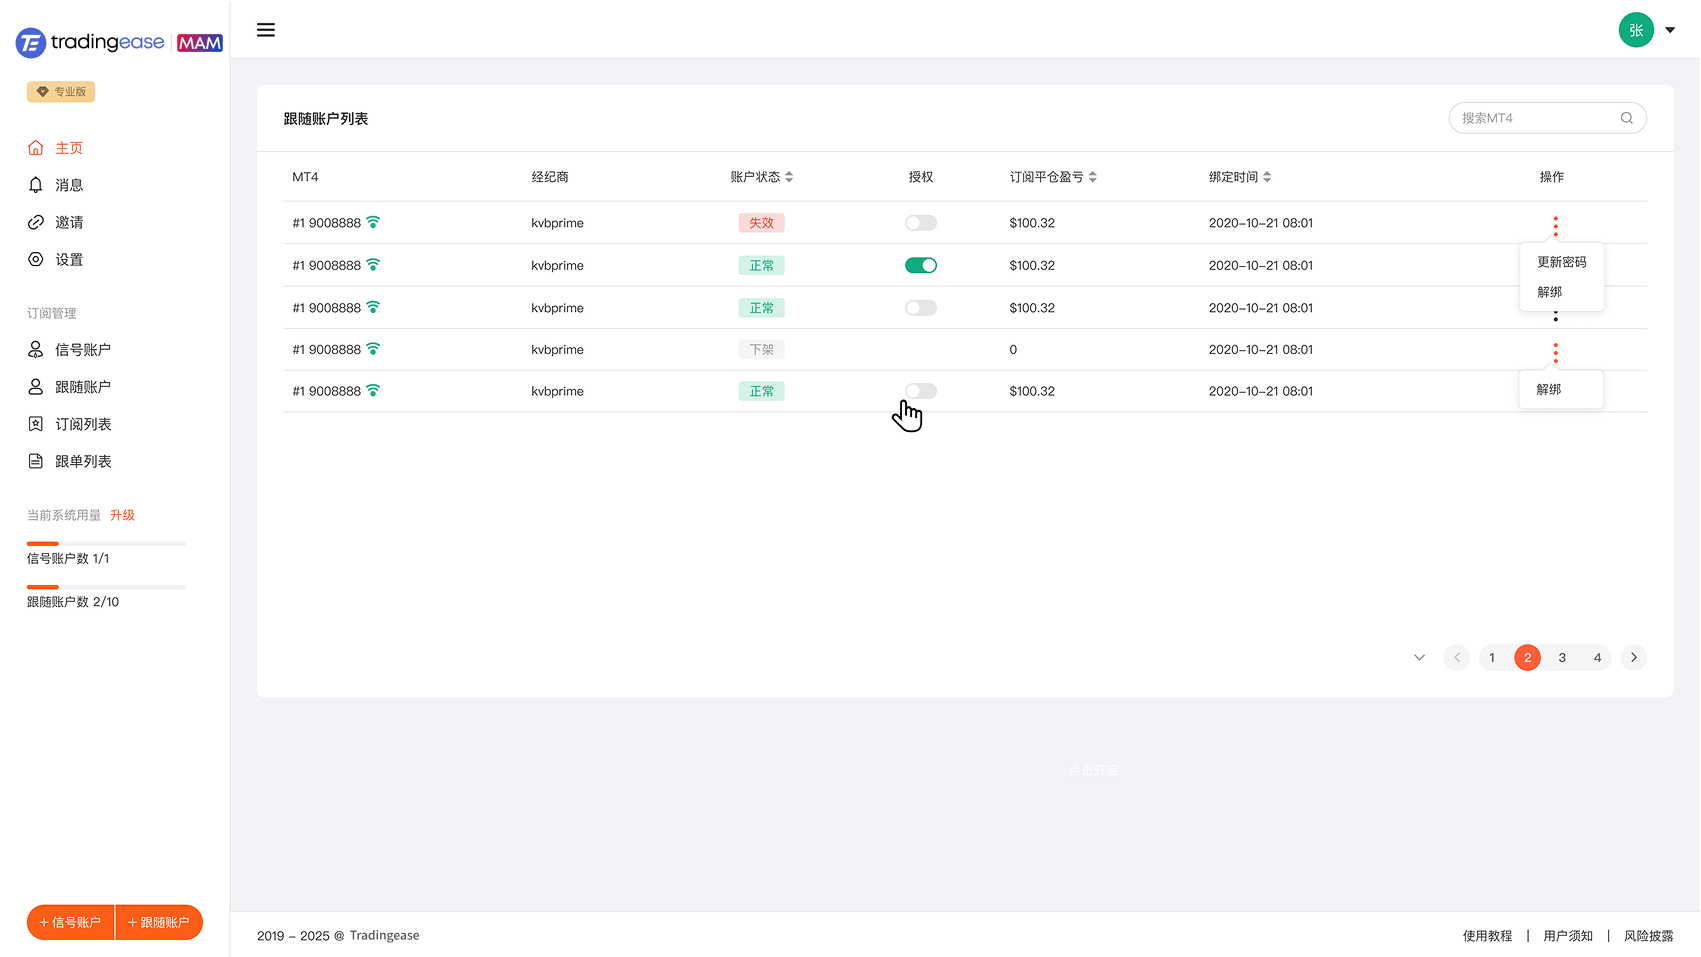Click the 张 user avatar
The image size is (1701, 957).
(x=1636, y=30)
